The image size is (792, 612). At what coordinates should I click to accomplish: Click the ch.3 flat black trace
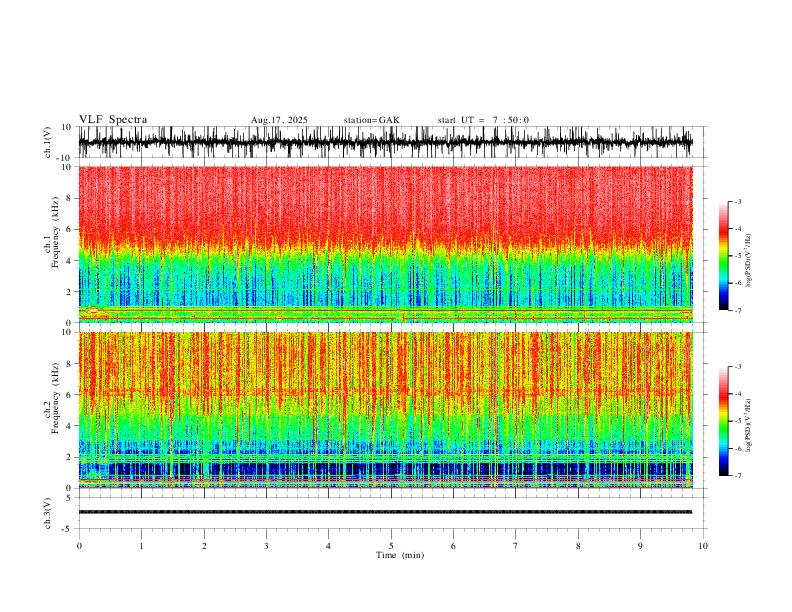(385, 512)
